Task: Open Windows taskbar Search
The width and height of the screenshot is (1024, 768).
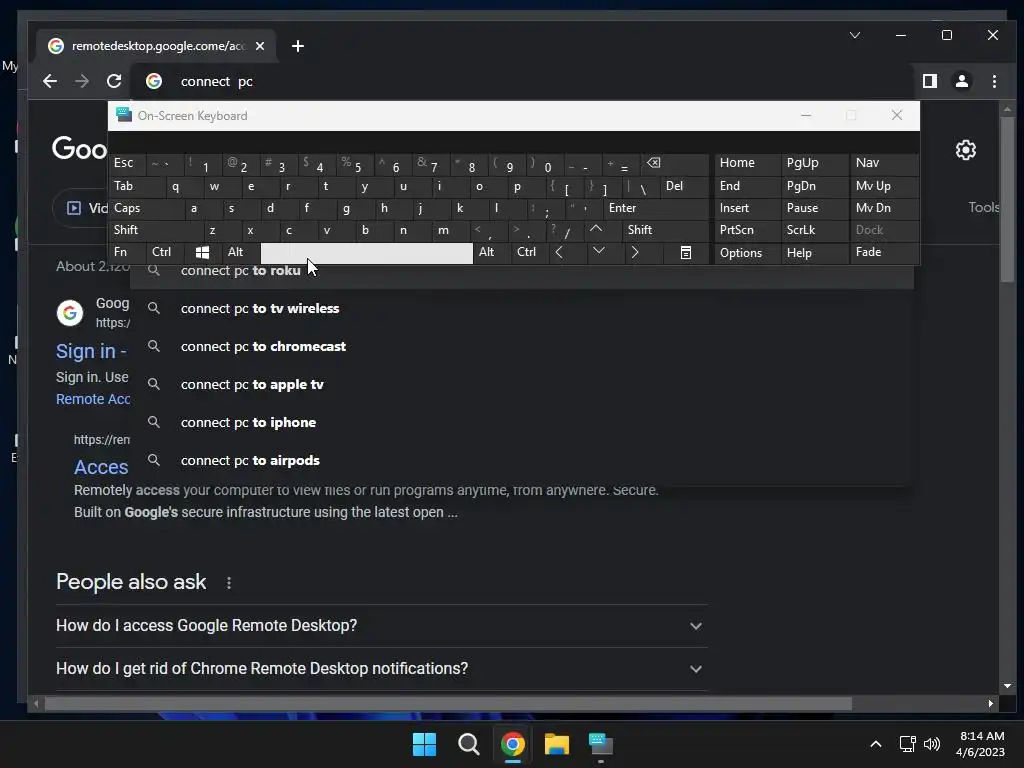Action: click(468, 744)
